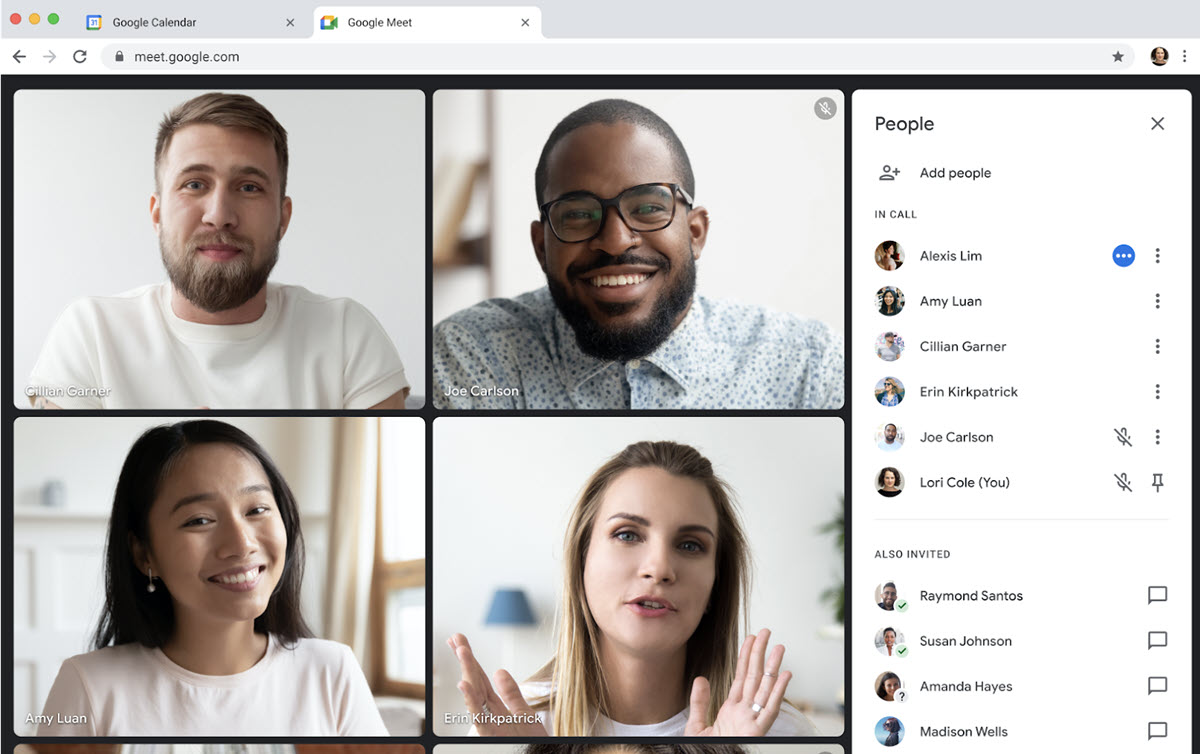The image size is (1200, 754).
Task: Close the People side panel
Action: click(x=1157, y=124)
